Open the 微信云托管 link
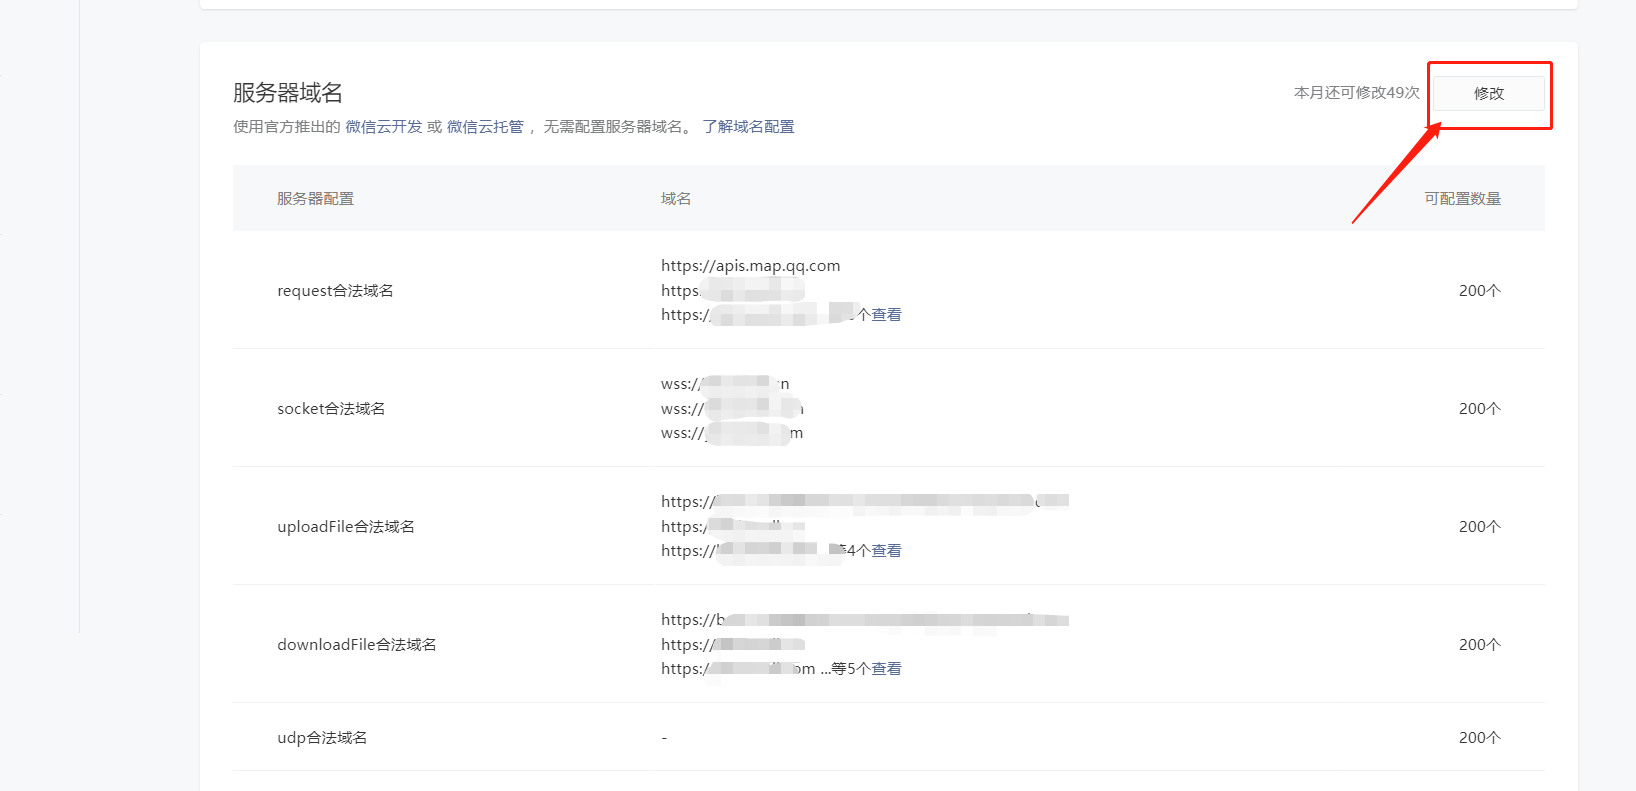This screenshot has width=1636, height=791. (x=485, y=127)
